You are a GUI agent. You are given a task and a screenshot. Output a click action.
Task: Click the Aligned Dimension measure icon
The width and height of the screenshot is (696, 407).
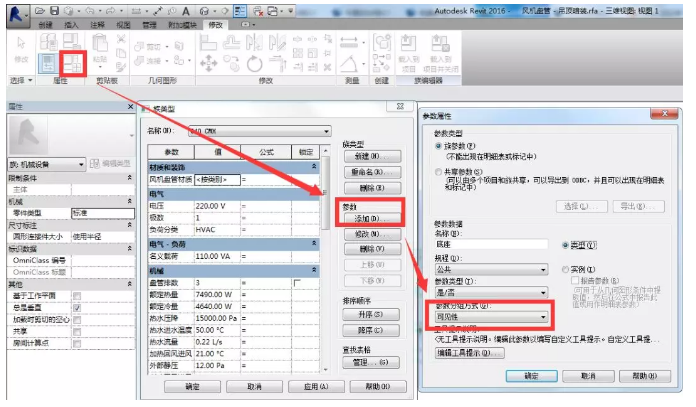(x=349, y=43)
